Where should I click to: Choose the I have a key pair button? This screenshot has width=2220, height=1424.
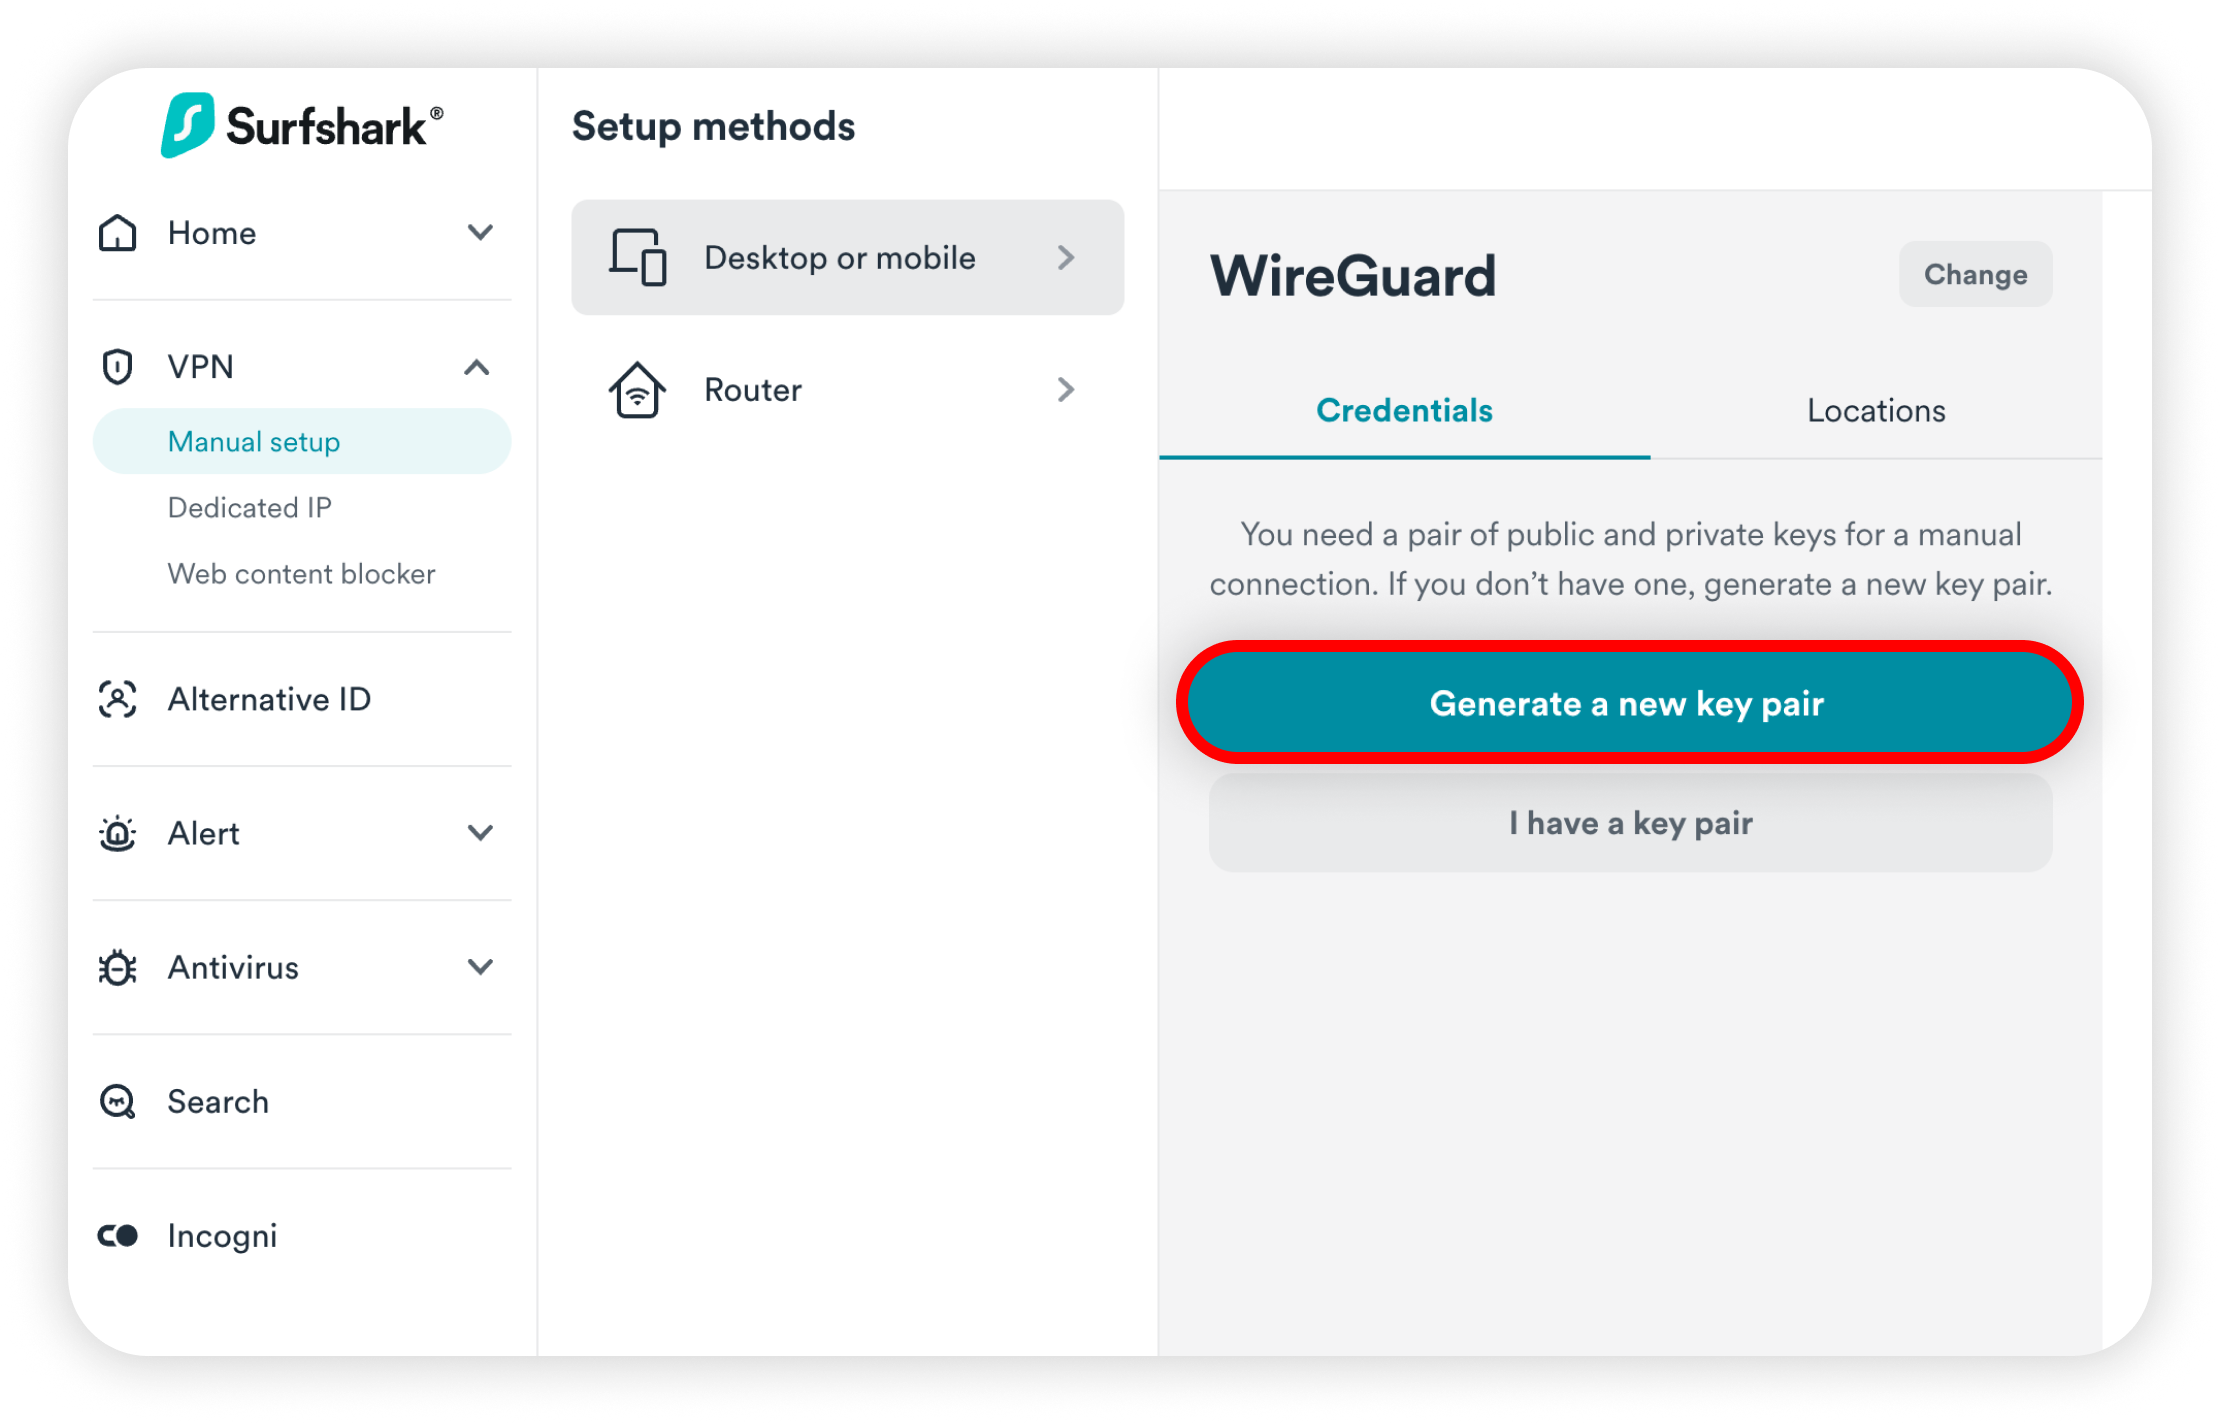[x=1630, y=823]
